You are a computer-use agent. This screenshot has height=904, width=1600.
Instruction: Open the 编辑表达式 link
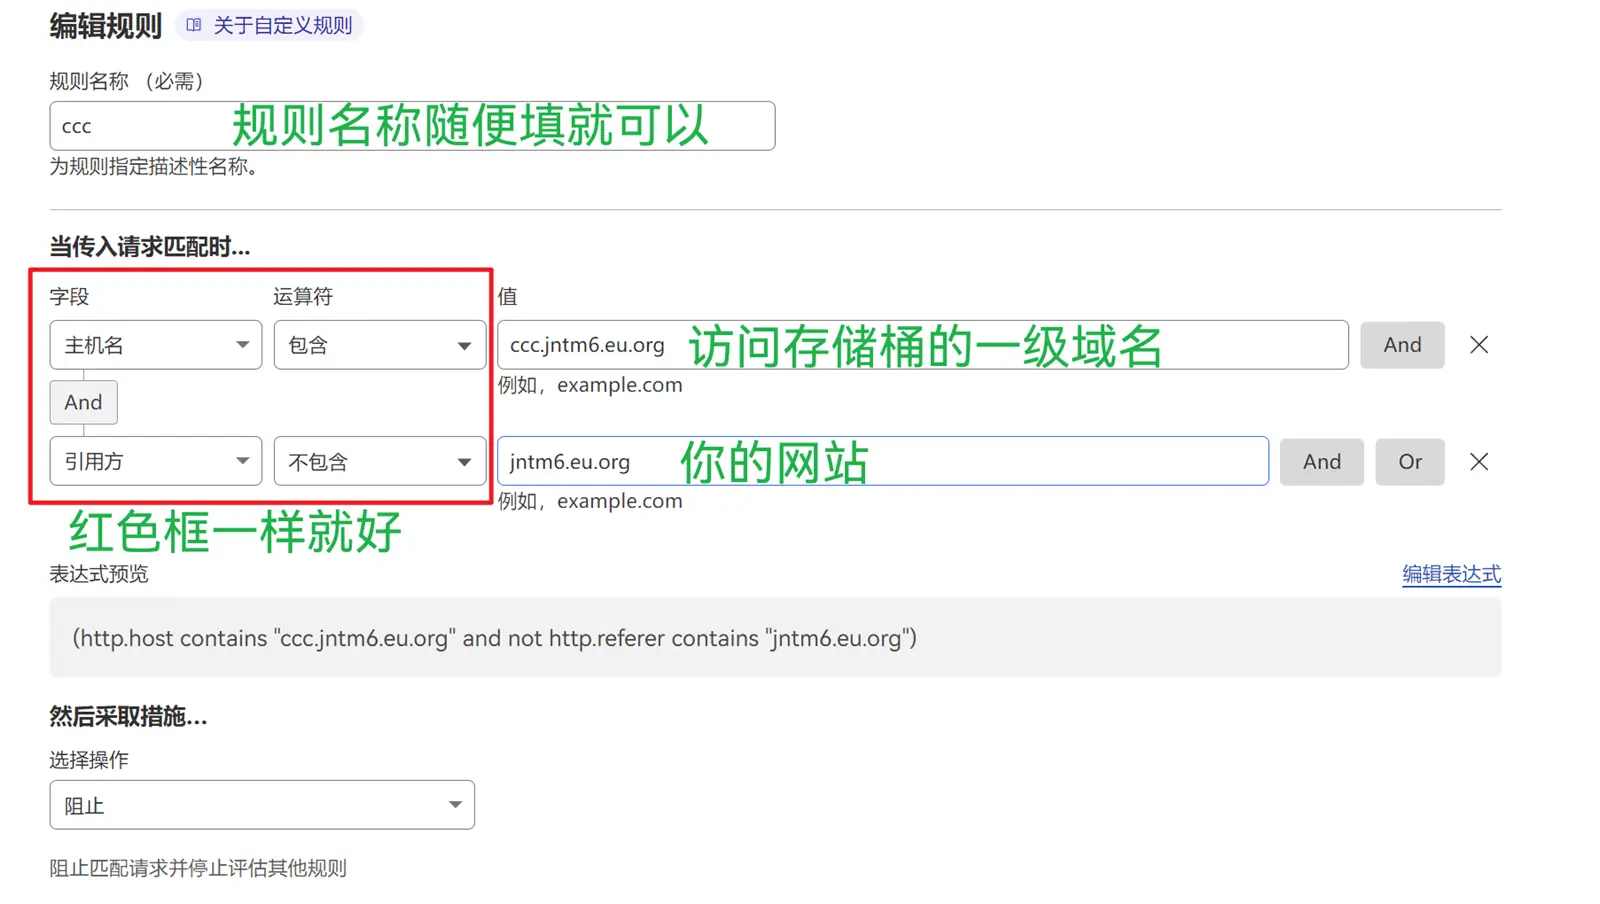tap(1450, 574)
